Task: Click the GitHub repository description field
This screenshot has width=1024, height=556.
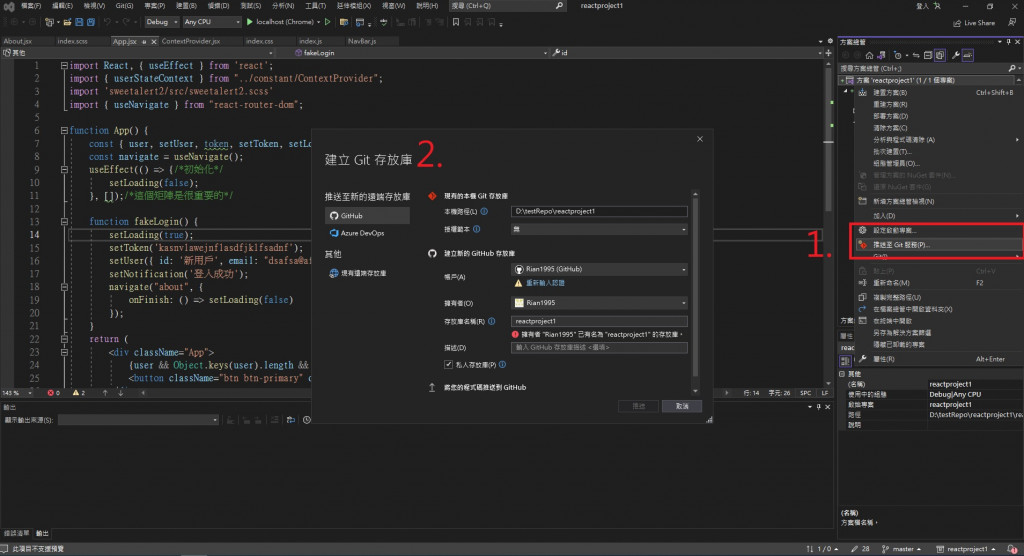Action: [x=599, y=348]
